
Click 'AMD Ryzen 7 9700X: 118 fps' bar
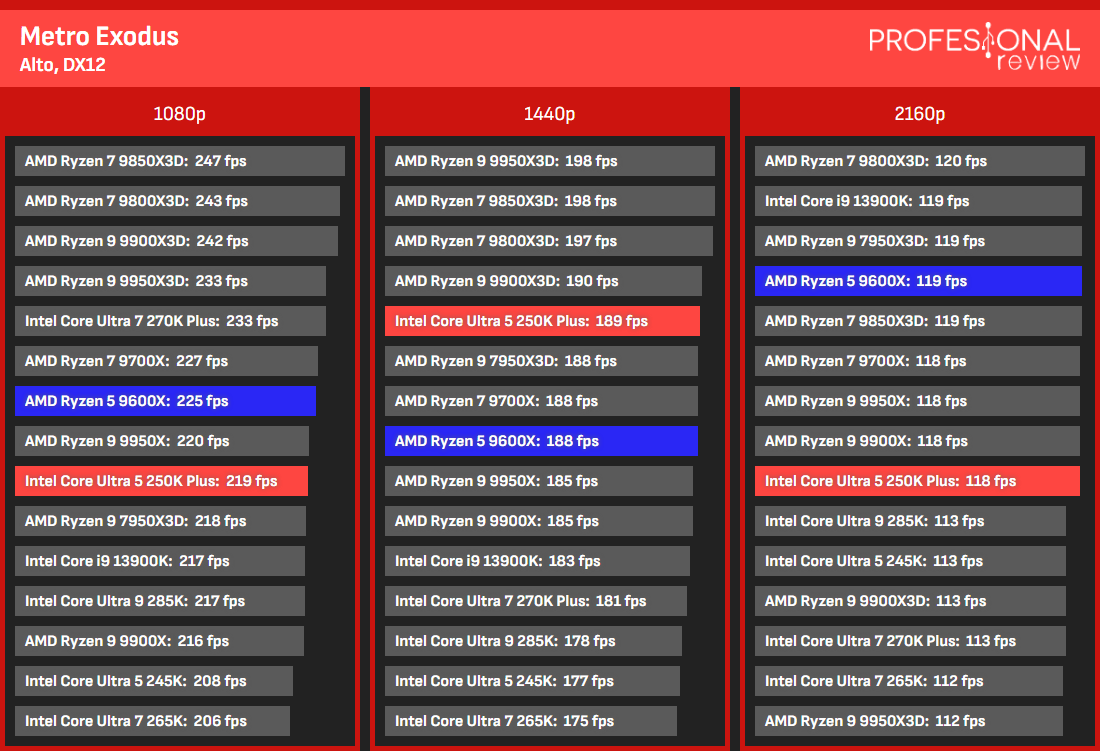tap(918, 360)
